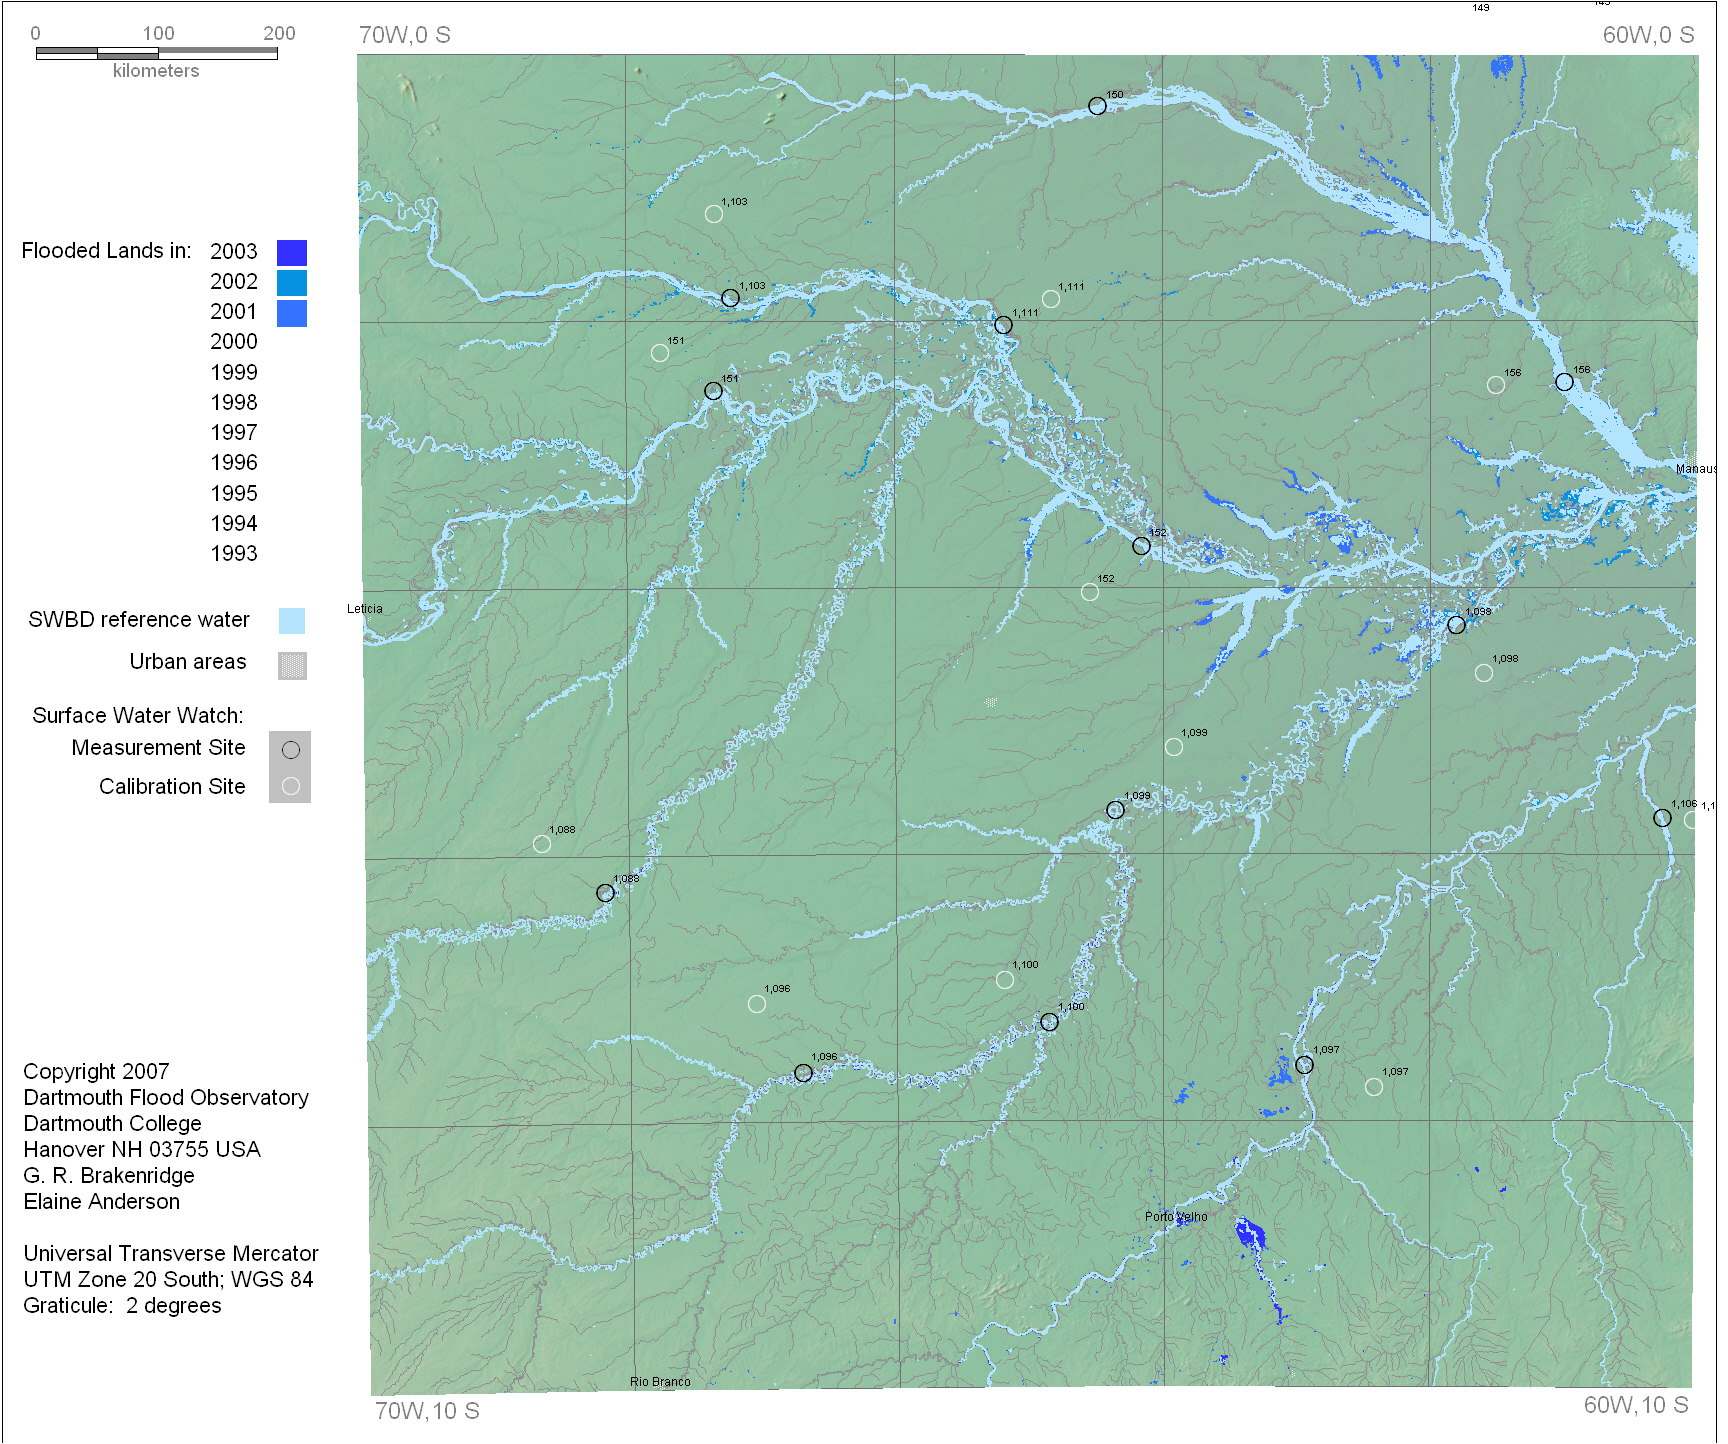Select the Urban areas legend swatch
This screenshot has height=1444, width=1728.
pos(292,666)
